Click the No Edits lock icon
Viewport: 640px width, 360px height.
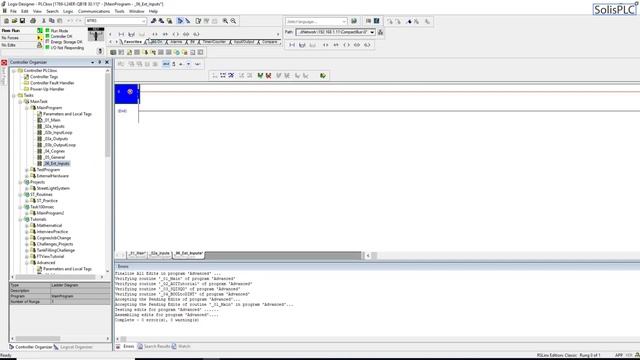(x=40, y=45)
